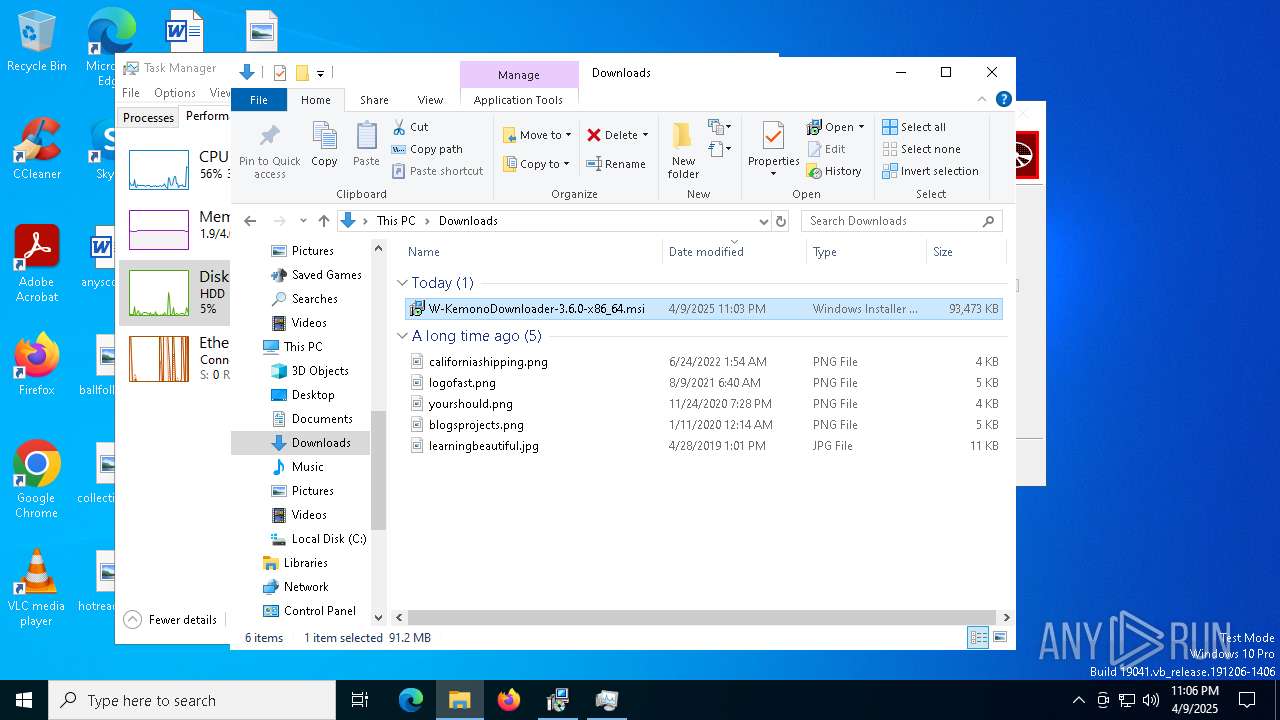Select W-KemonoDownloader msi file
Image resolution: width=1280 pixels, height=720 pixels.
[704, 309]
